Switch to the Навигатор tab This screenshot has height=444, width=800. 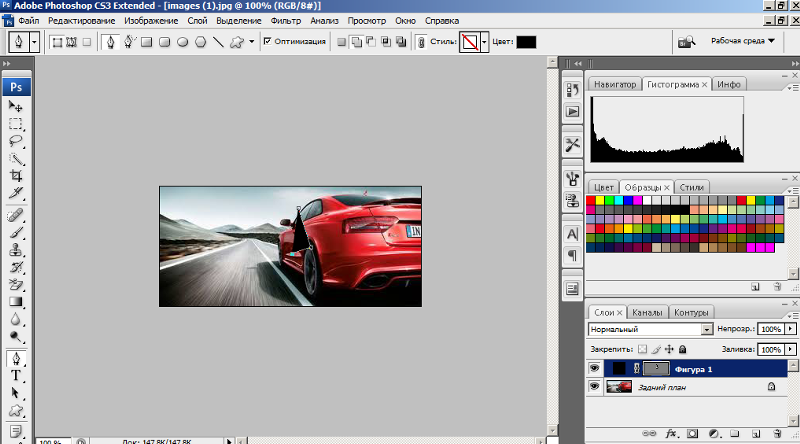(x=615, y=84)
